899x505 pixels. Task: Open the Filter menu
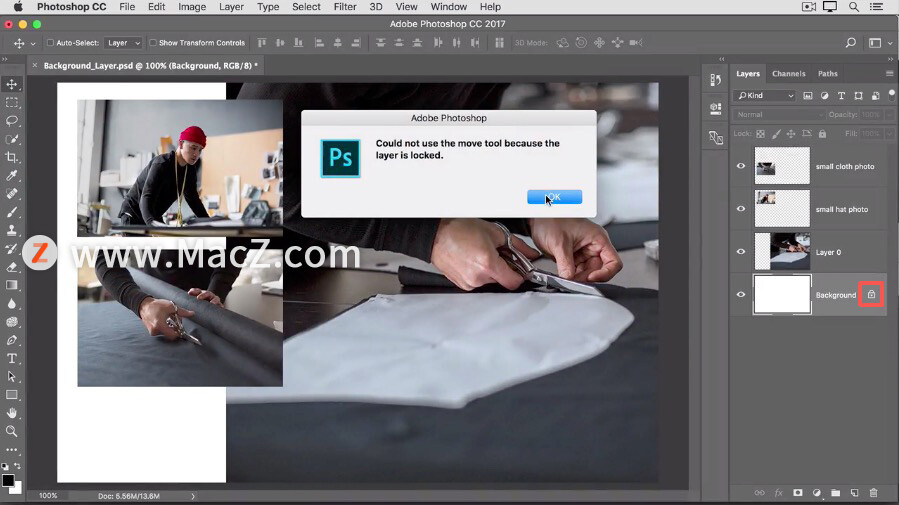point(345,7)
